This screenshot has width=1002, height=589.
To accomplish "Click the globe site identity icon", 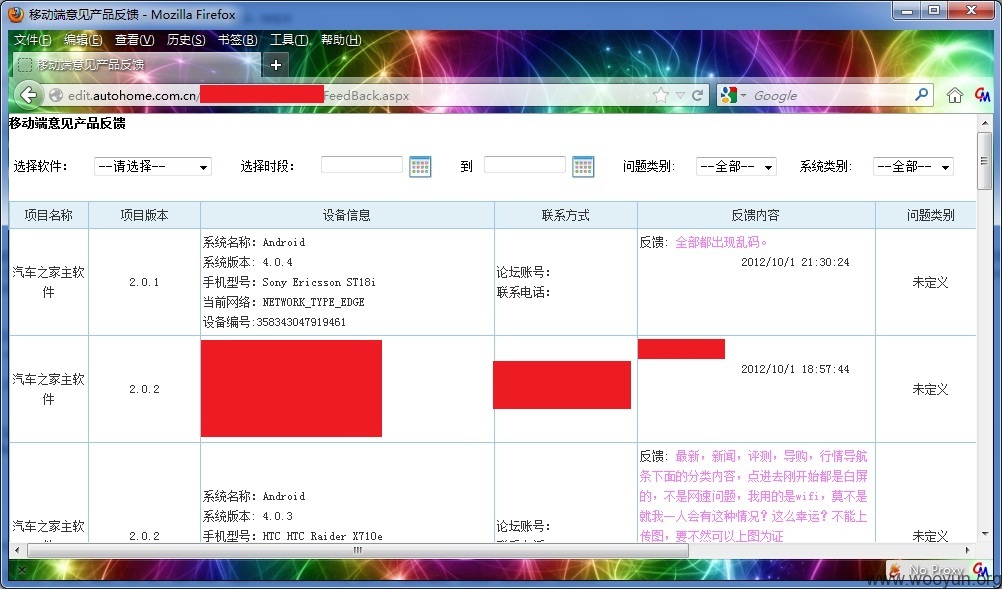I will coord(56,95).
